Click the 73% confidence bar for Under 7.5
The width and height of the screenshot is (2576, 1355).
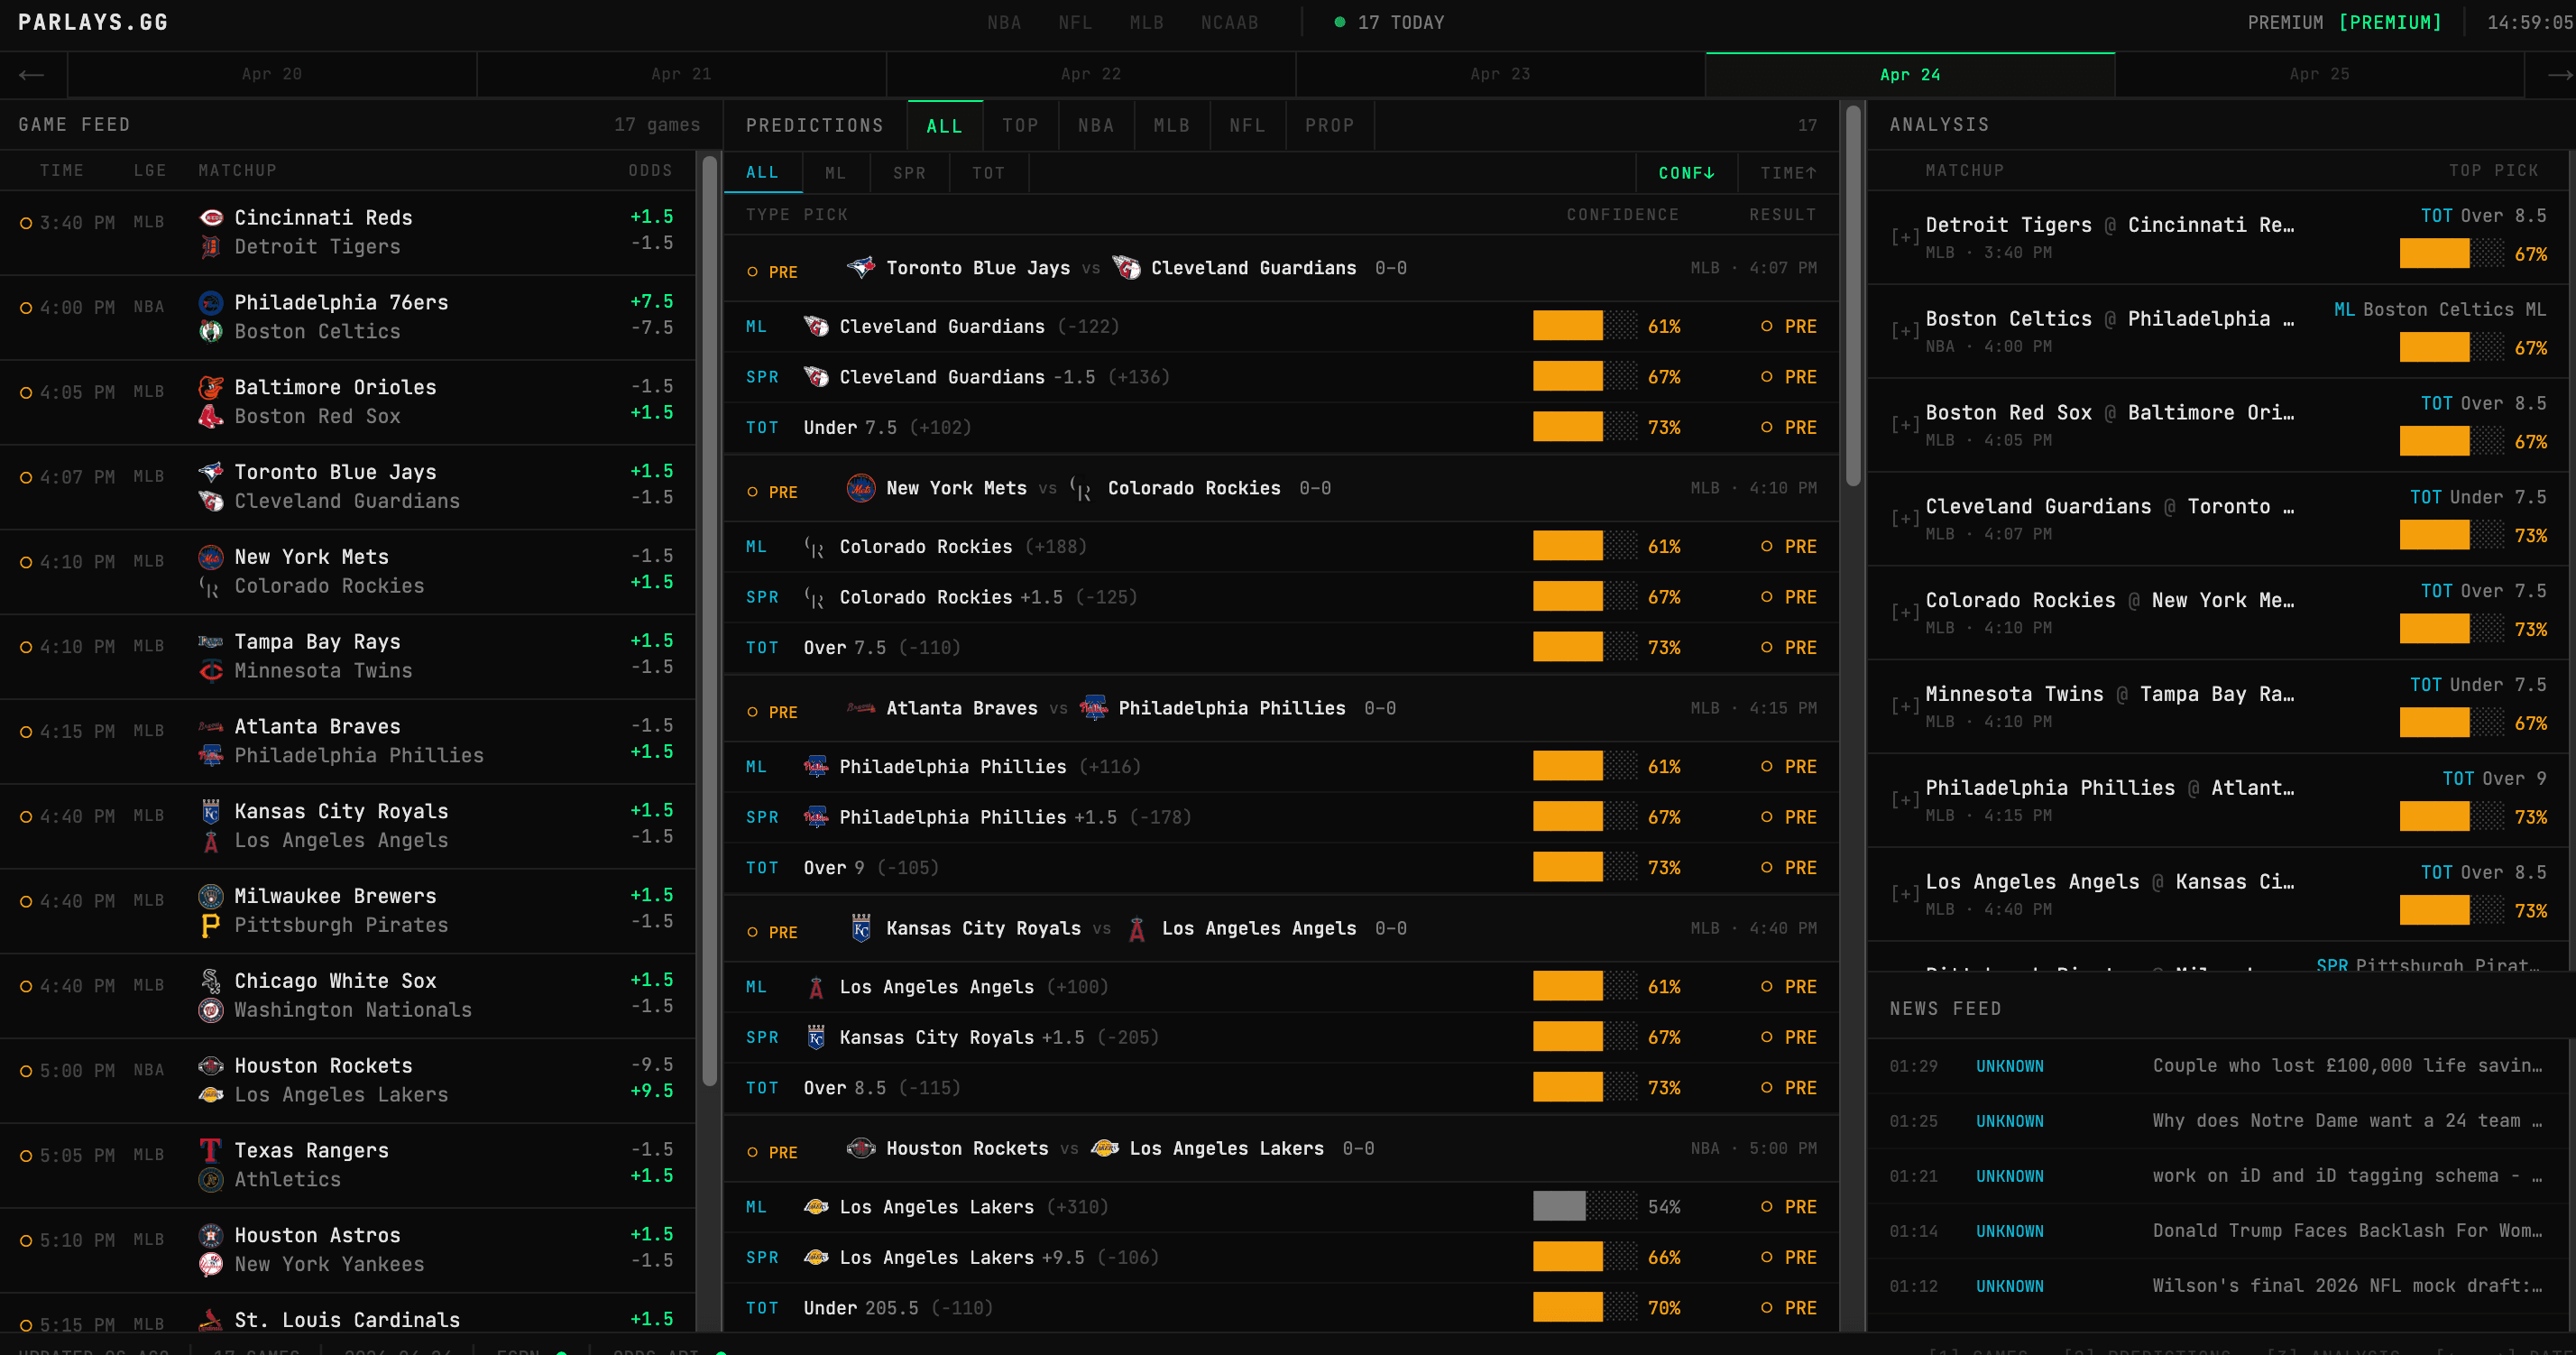coord(1585,427)
